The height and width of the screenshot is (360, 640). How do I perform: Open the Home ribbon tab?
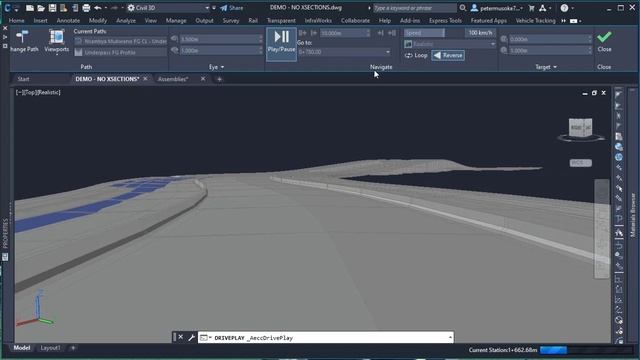pyautogui.click(x=16, y=20)
